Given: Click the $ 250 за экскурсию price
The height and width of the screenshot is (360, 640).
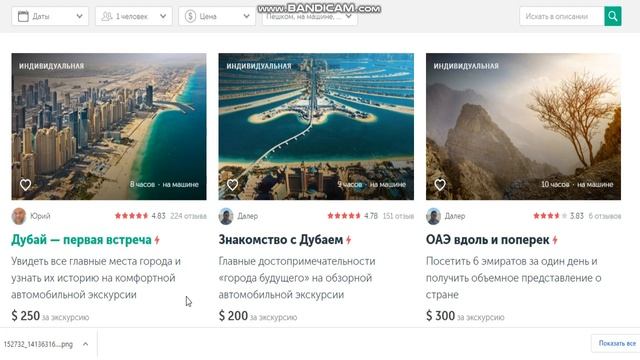Looking at the screenshot, I should (x=50, y=316).
